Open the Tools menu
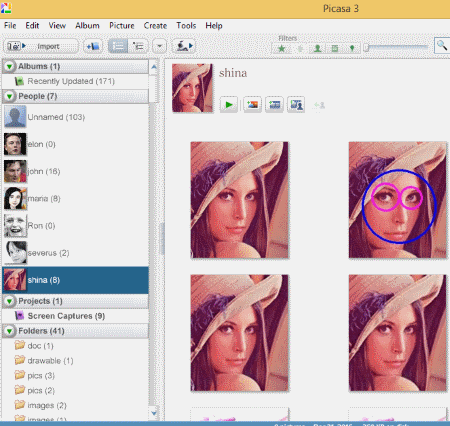This screenshot has height=426, width=450. point(186,26)
